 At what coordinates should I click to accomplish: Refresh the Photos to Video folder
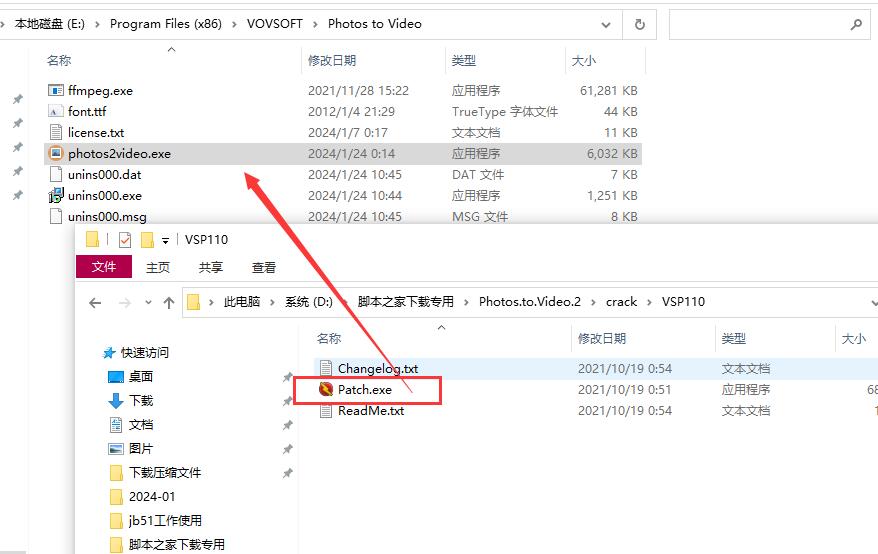(639, 24)
